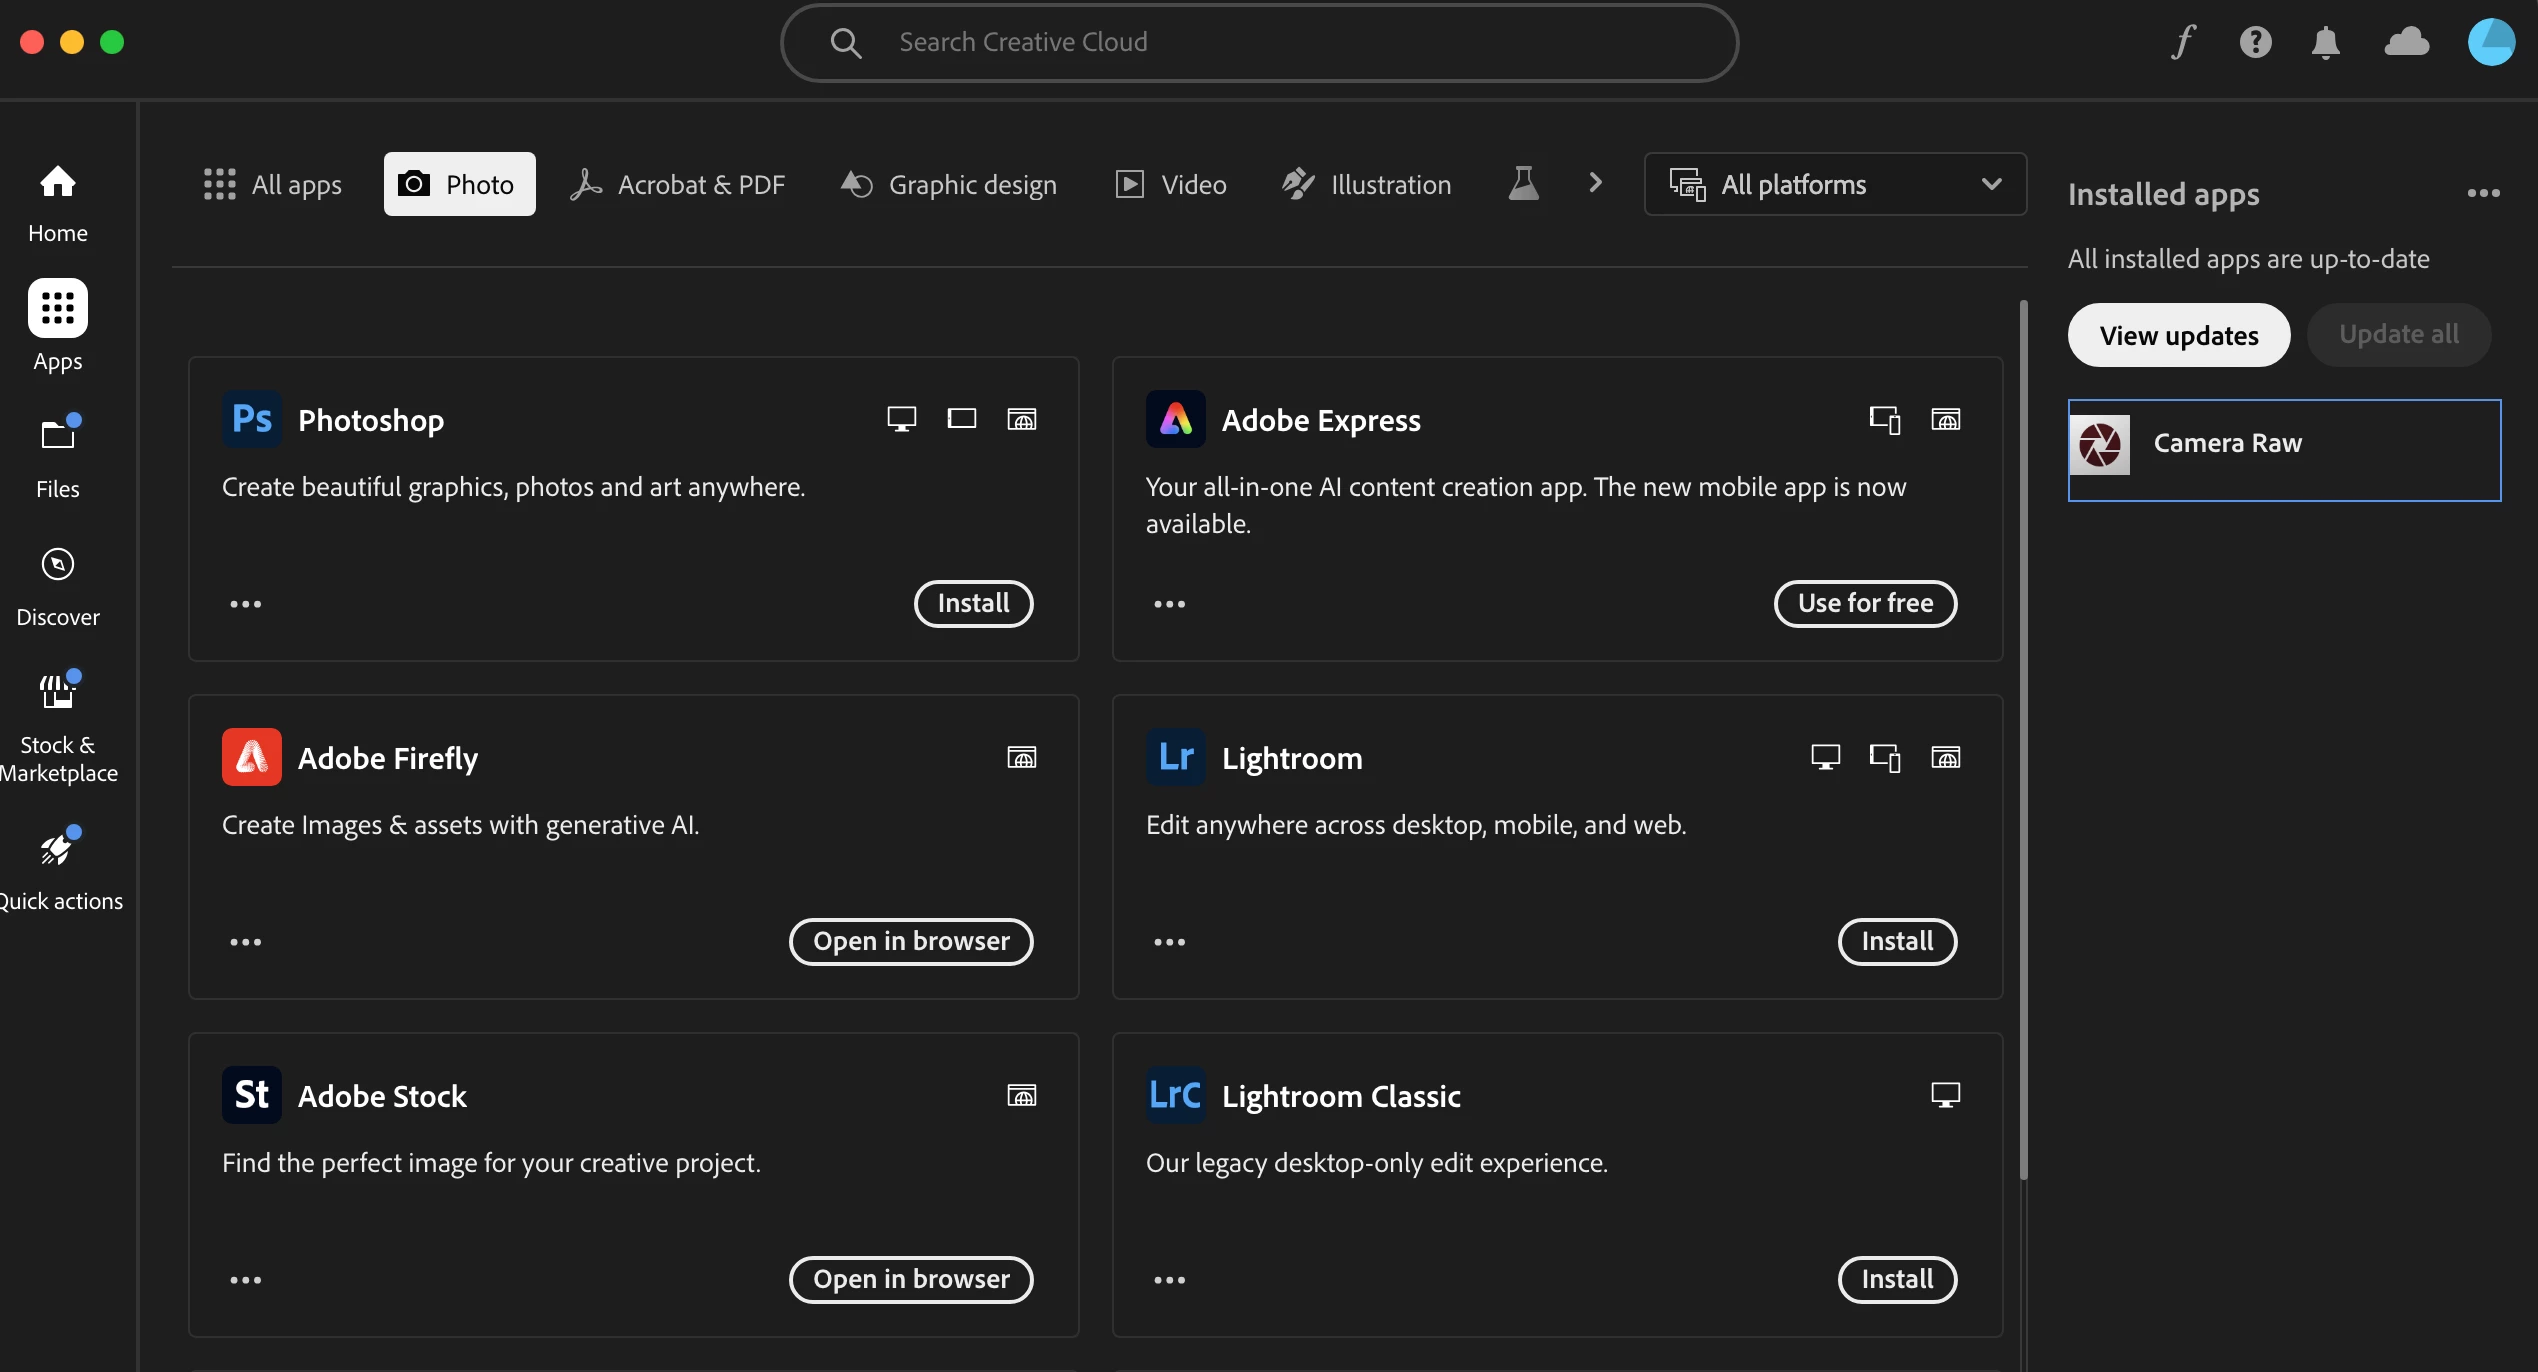This screenshot has height=1372, width=2538.
Task: Go to Home in the sidebar
Action: pos(58,203)
